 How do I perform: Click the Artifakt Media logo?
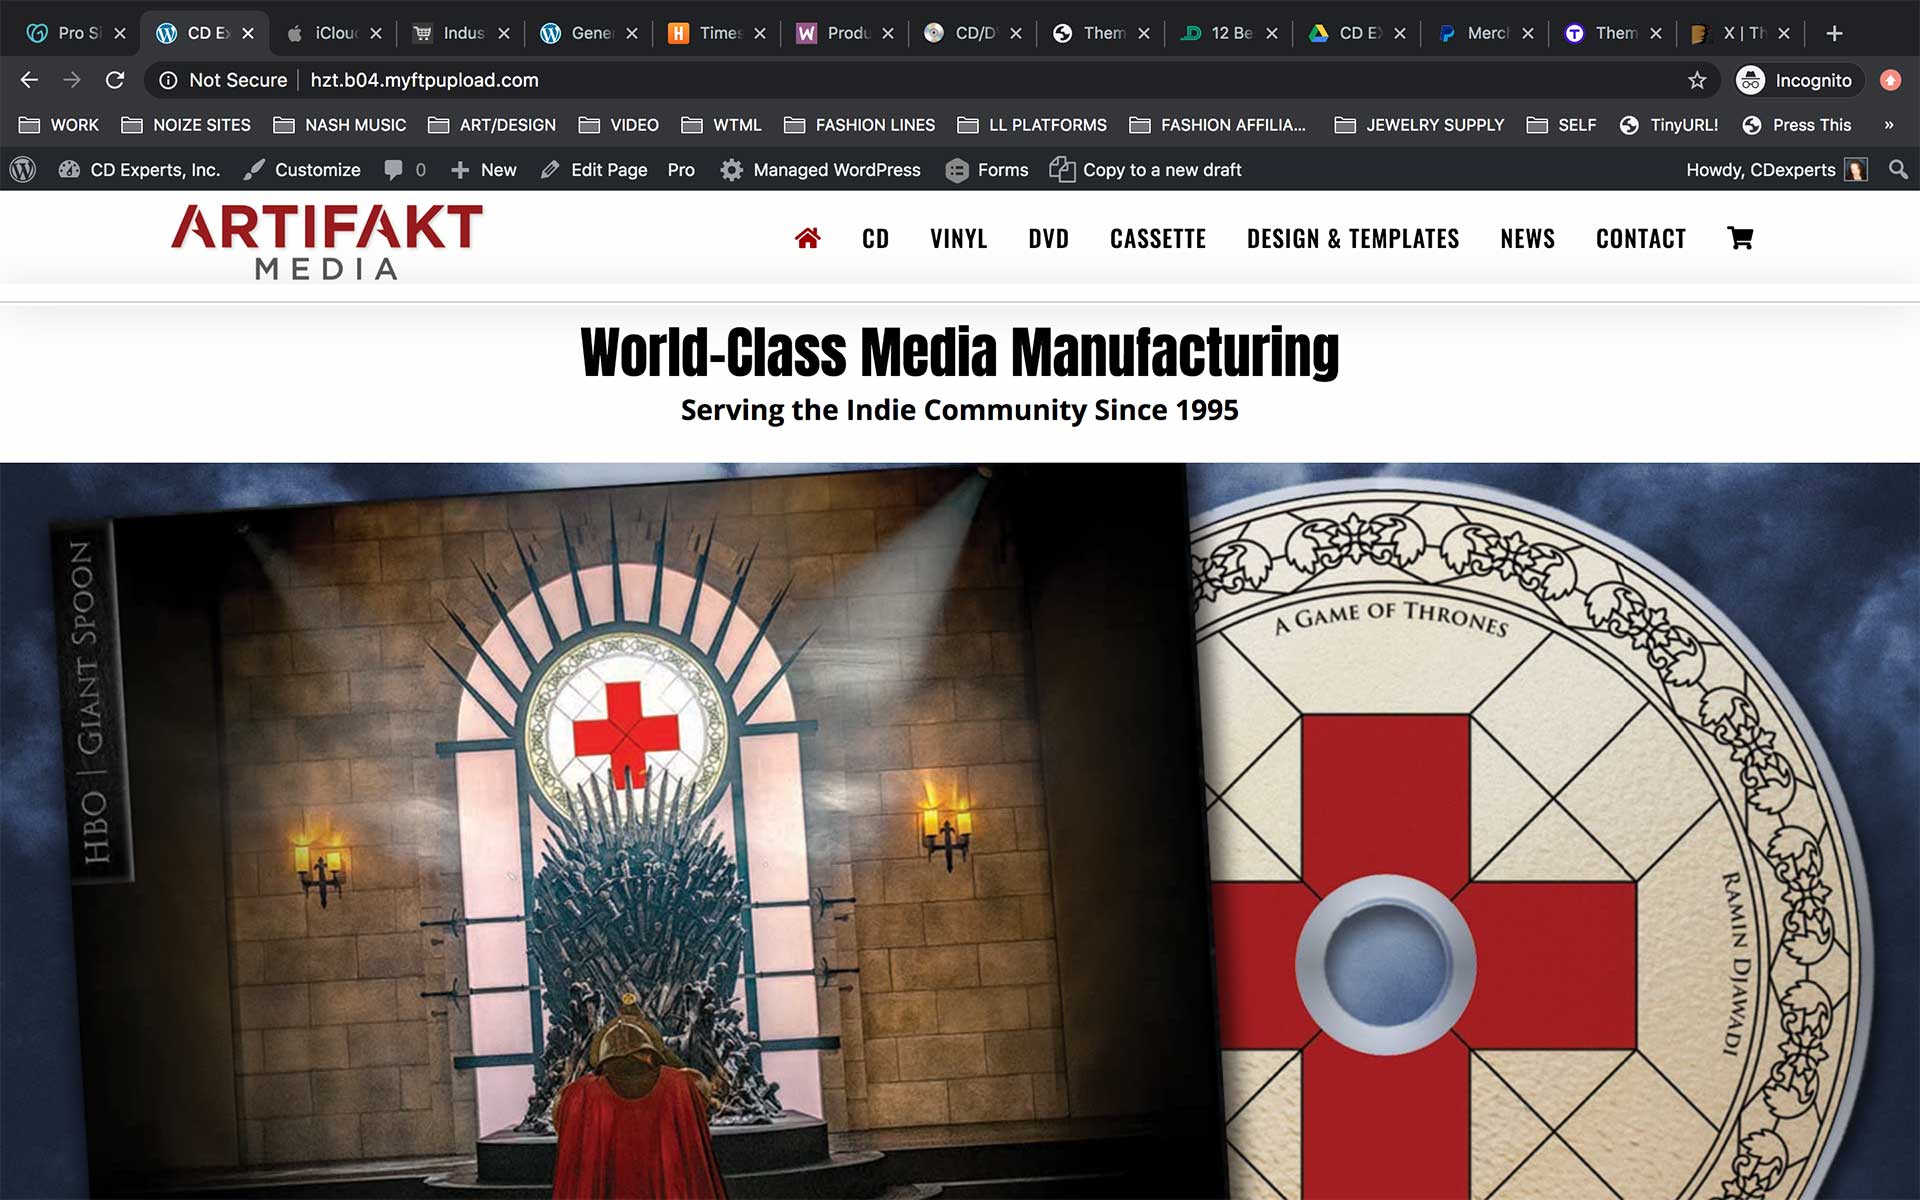(x=327, y=242)
